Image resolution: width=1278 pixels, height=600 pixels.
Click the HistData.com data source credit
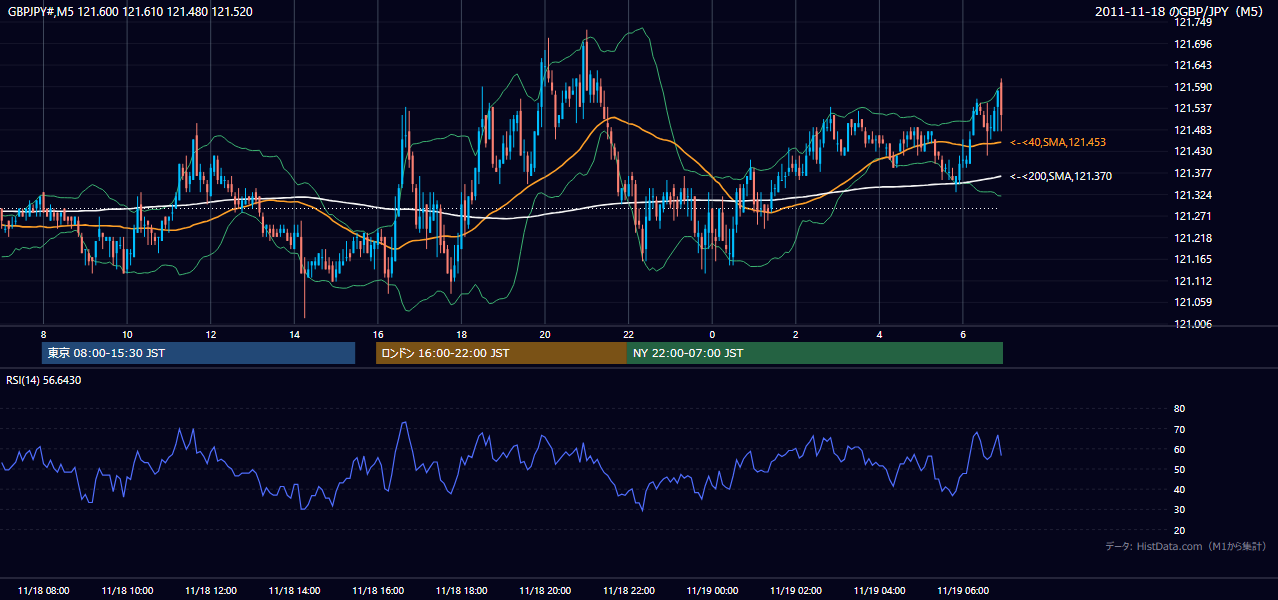1186,546
